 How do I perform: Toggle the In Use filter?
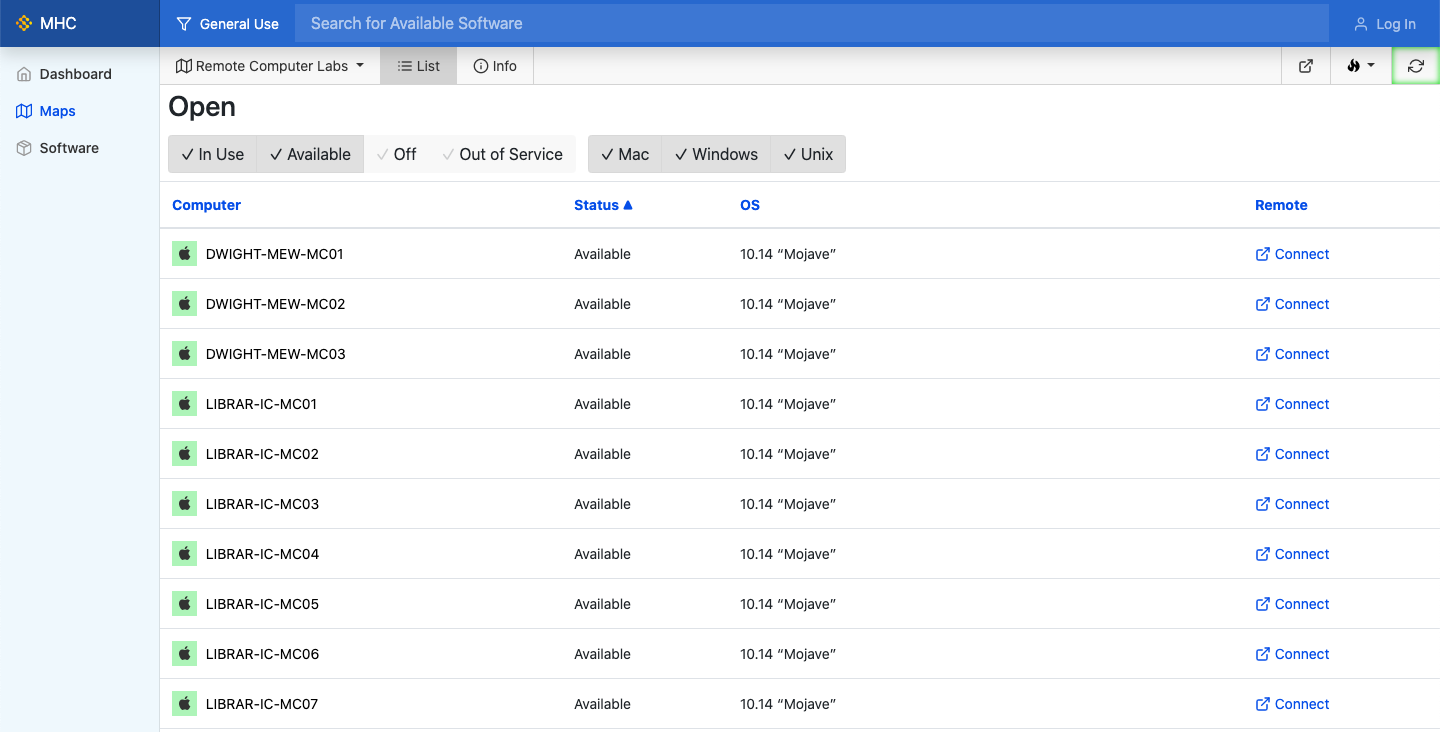pyautogui.click(x=213, y=154)
